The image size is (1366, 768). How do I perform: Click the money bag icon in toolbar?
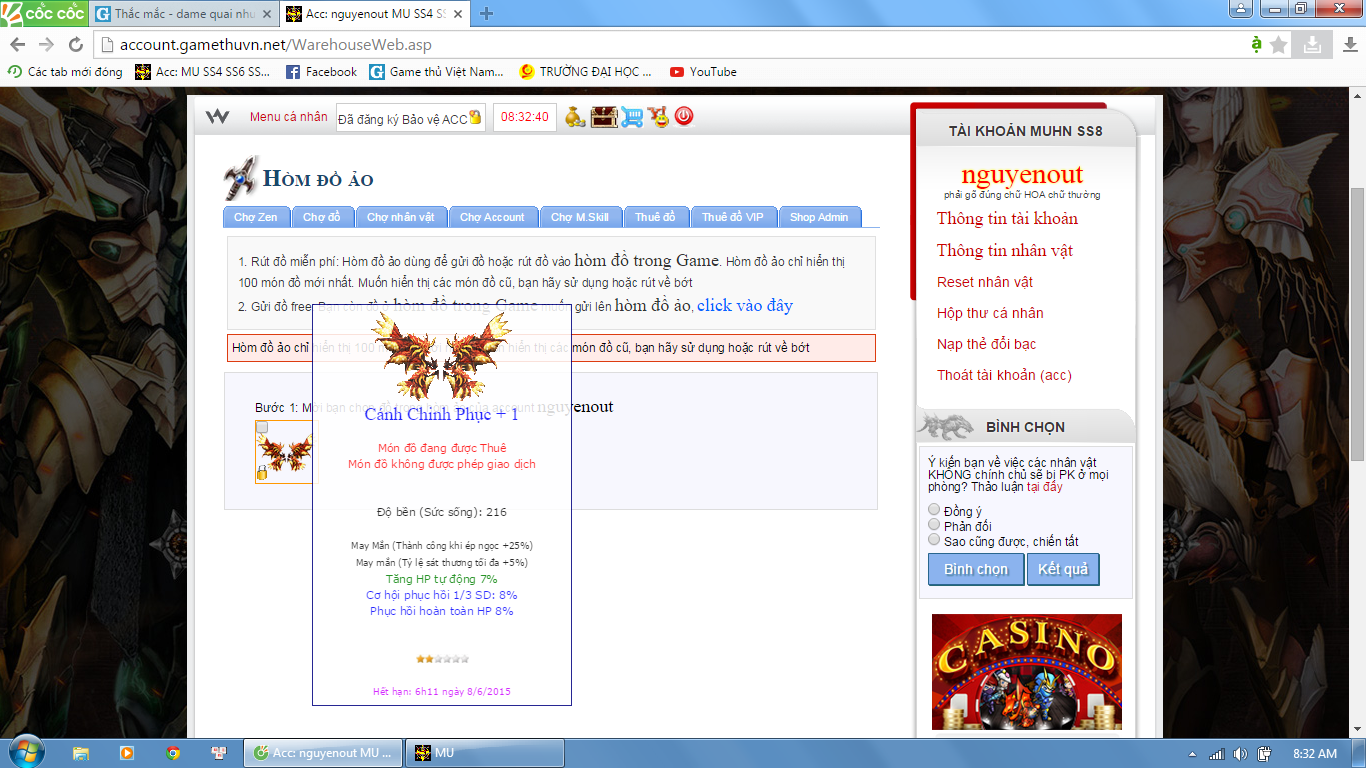[575, 117]
